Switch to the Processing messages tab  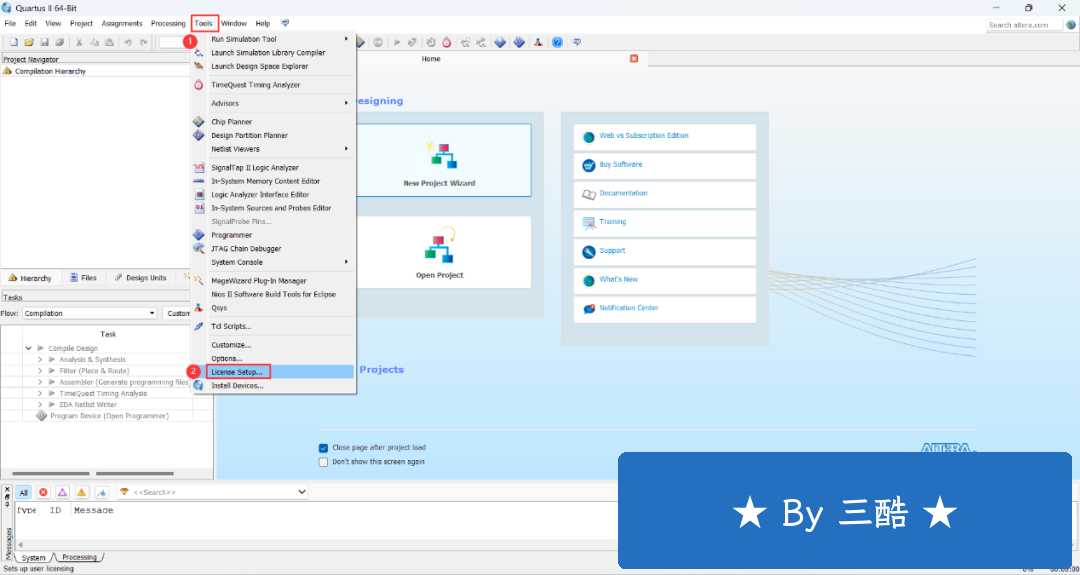(79, 557)
